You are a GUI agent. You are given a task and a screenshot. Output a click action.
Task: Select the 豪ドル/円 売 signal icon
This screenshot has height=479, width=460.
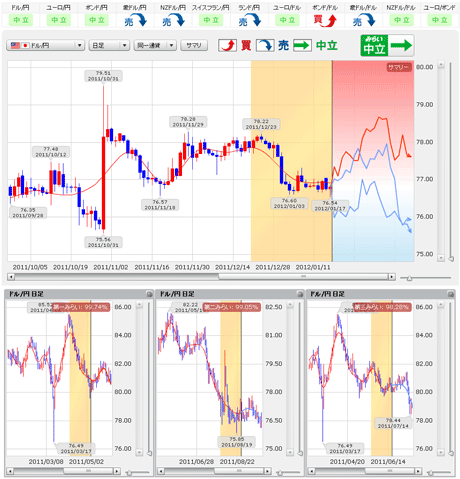[135, 20]
